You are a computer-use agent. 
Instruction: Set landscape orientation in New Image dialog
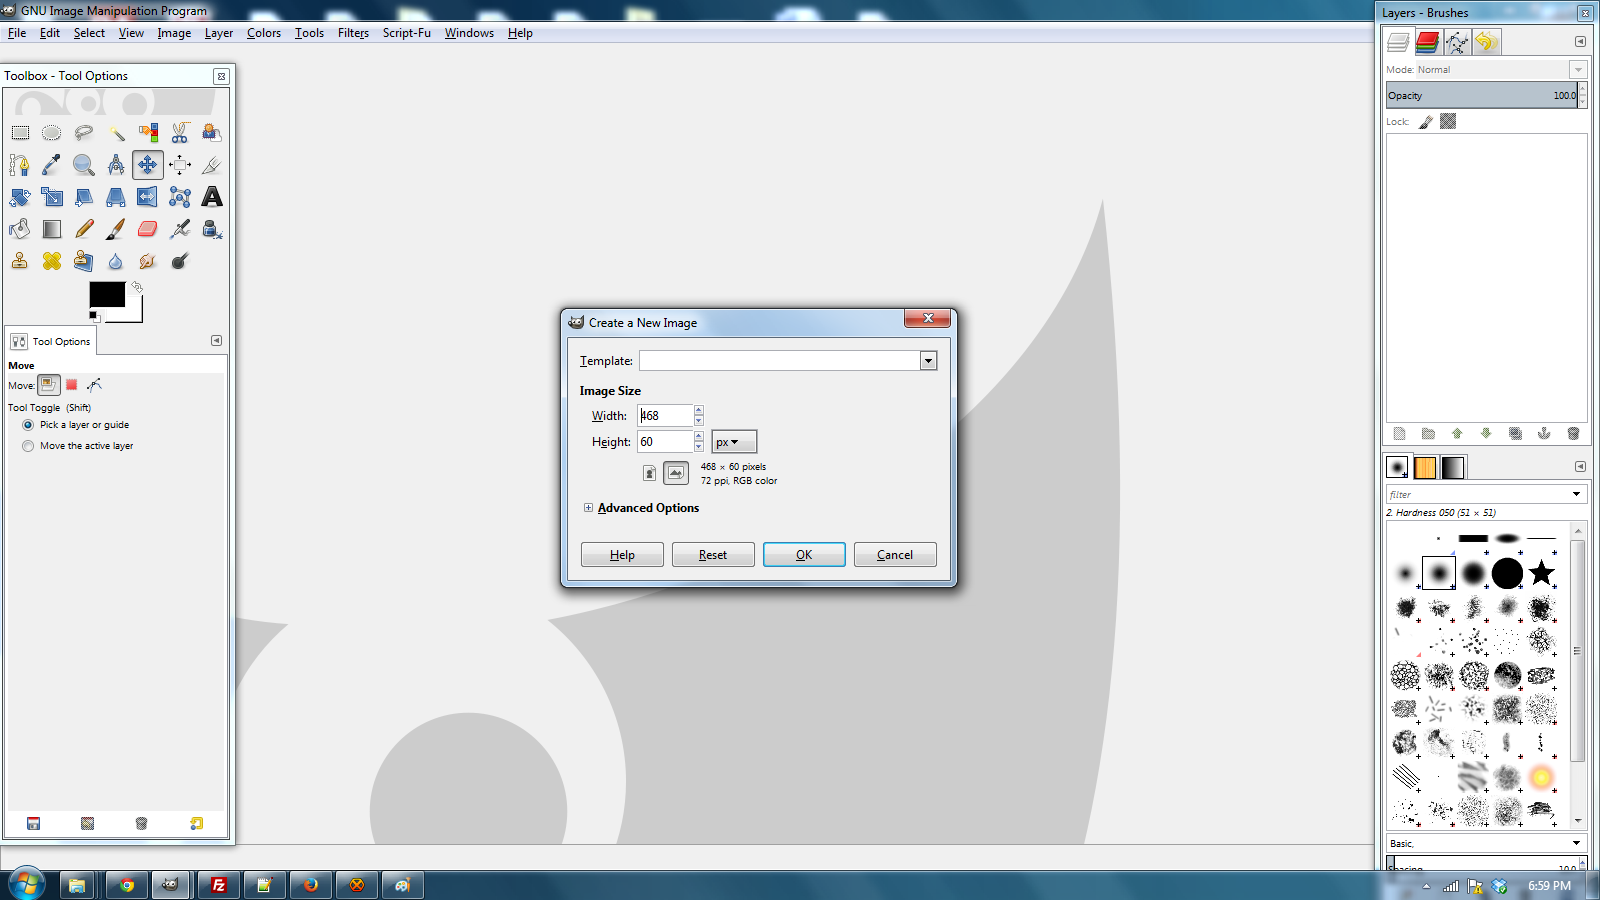tap(676, 473)
